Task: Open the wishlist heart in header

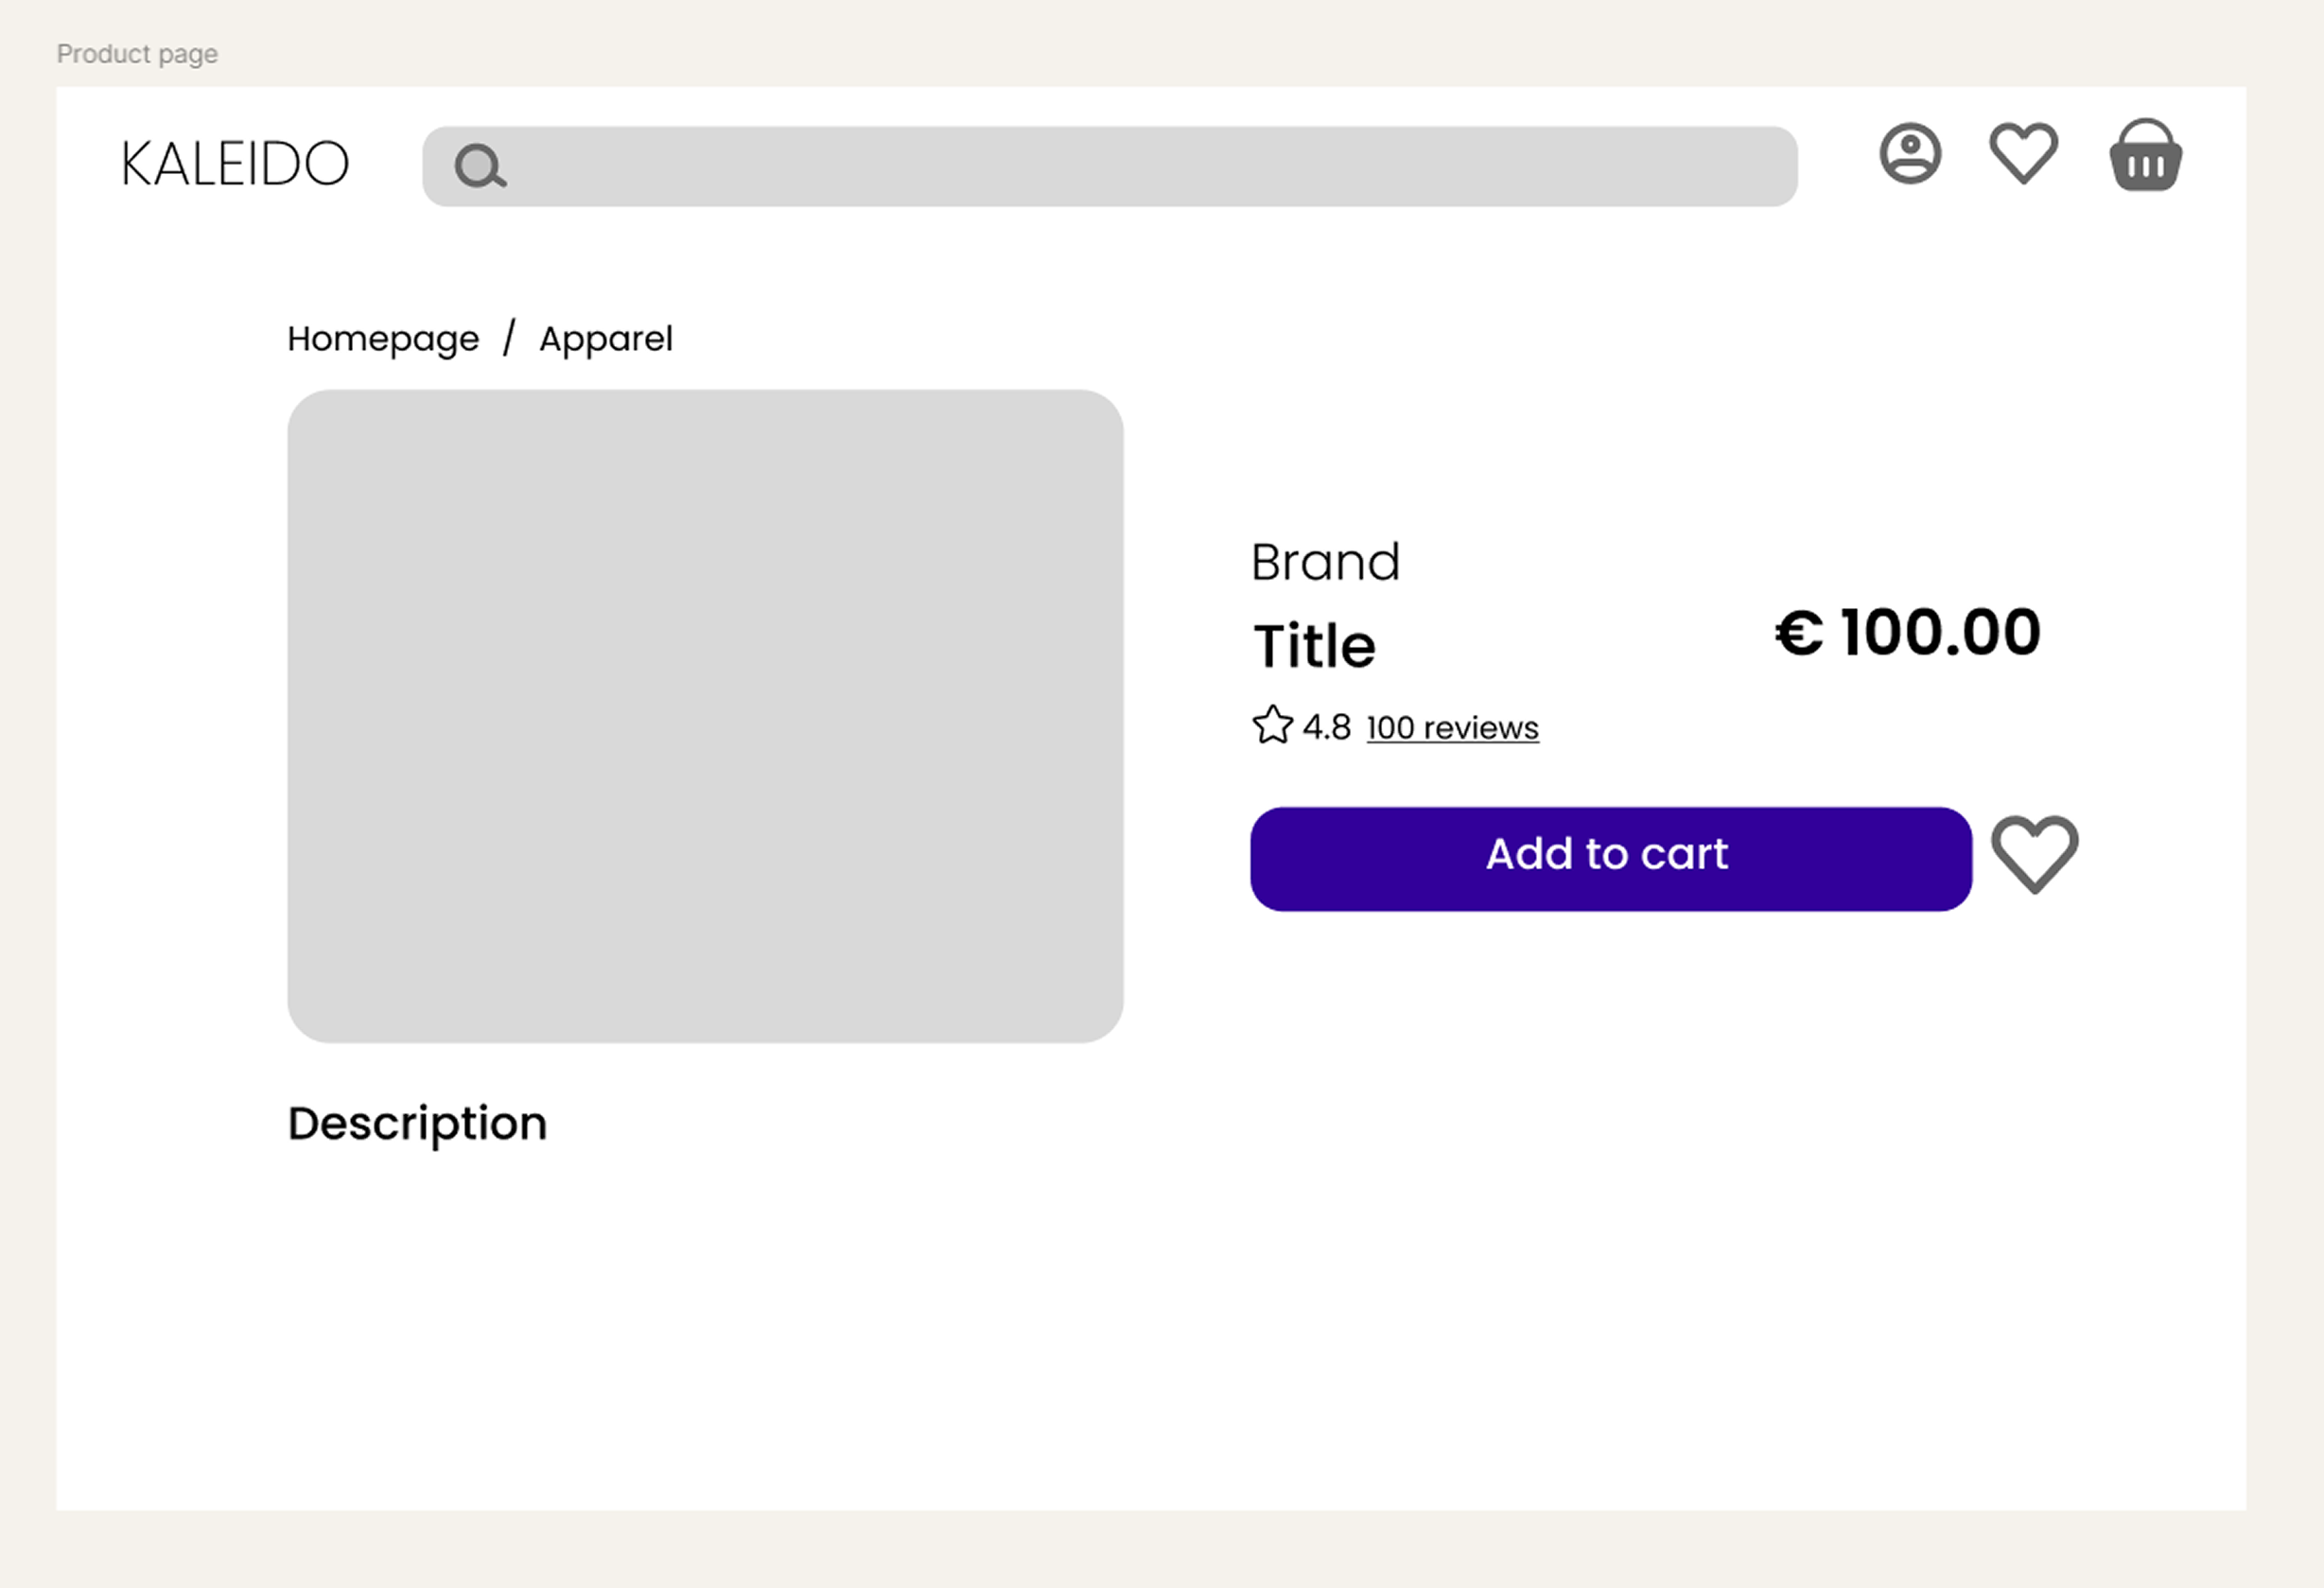Action: tap(2023, 153)
